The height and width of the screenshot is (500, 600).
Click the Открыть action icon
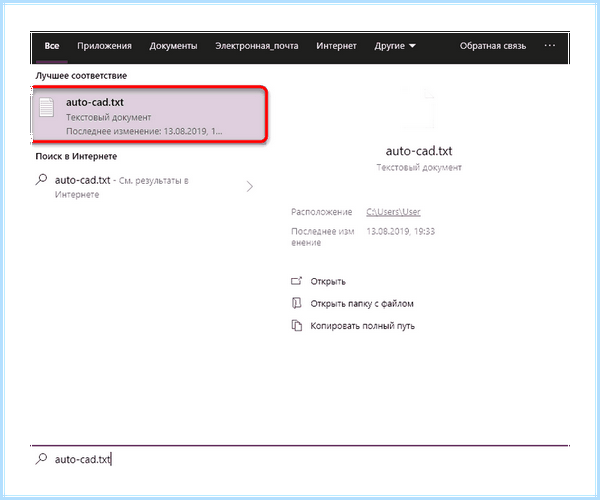(297, 281)
